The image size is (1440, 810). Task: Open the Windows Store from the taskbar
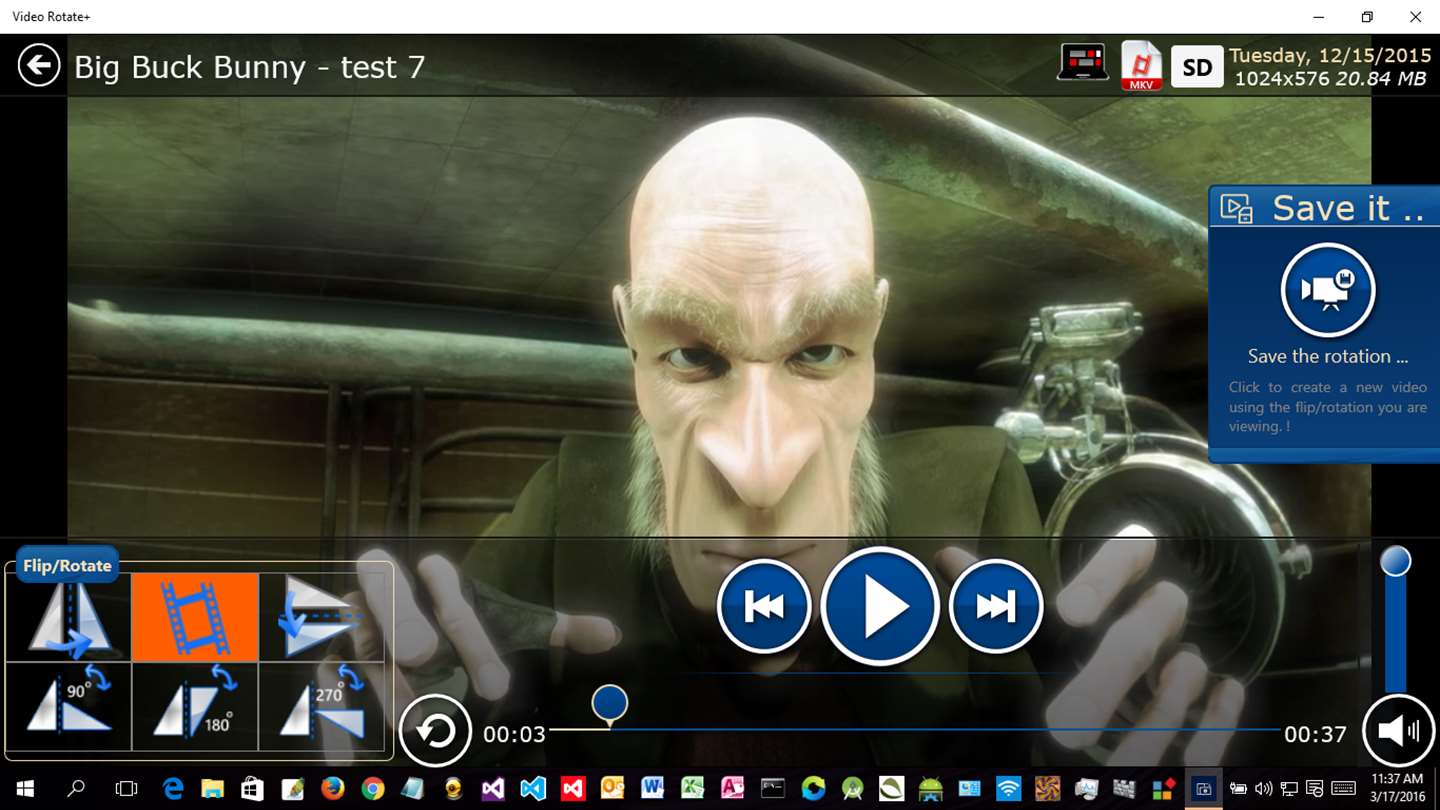(253, 789)
